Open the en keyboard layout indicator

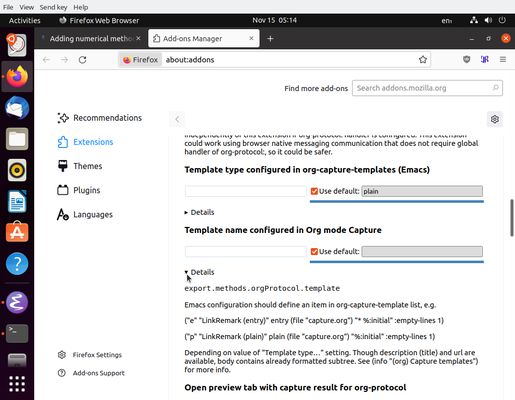pyautogui.click(x=447, y=20)
